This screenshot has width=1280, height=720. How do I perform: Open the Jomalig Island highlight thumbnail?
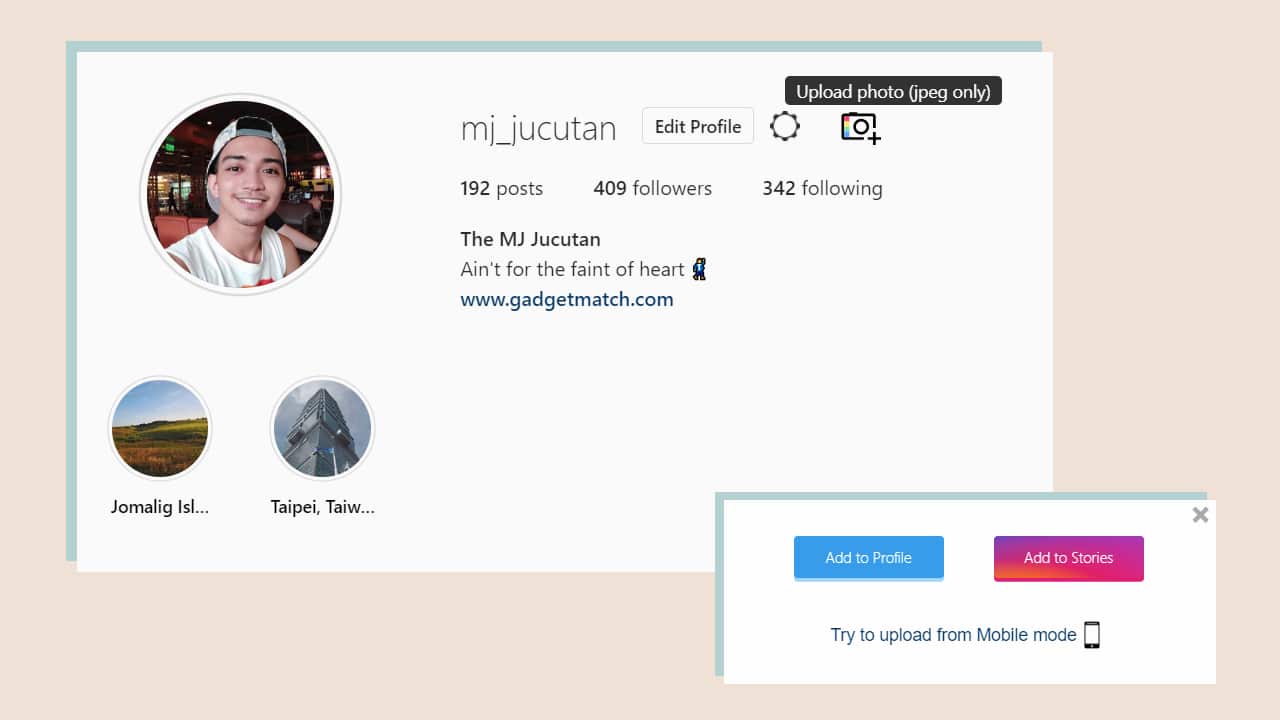[160, 428]
